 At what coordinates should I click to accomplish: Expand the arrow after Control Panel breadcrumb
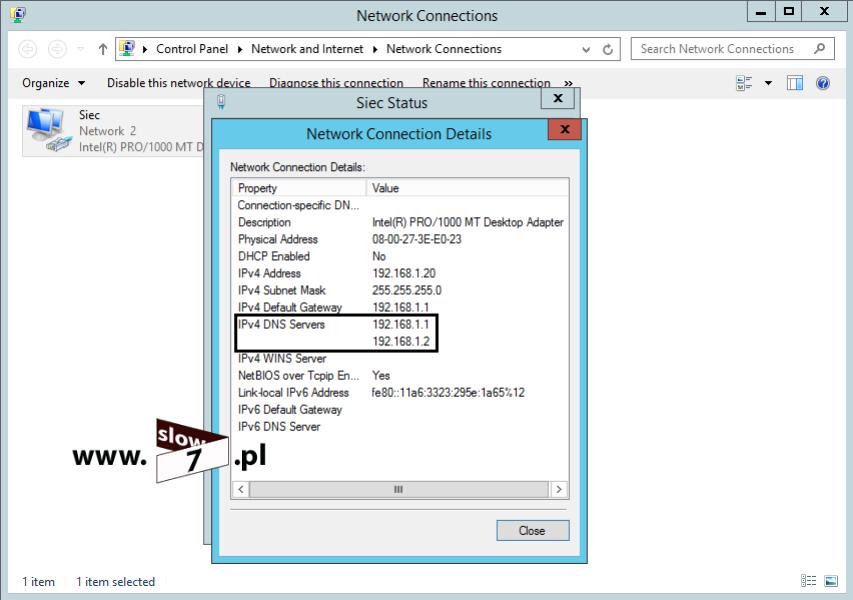[x=240, y=50]
